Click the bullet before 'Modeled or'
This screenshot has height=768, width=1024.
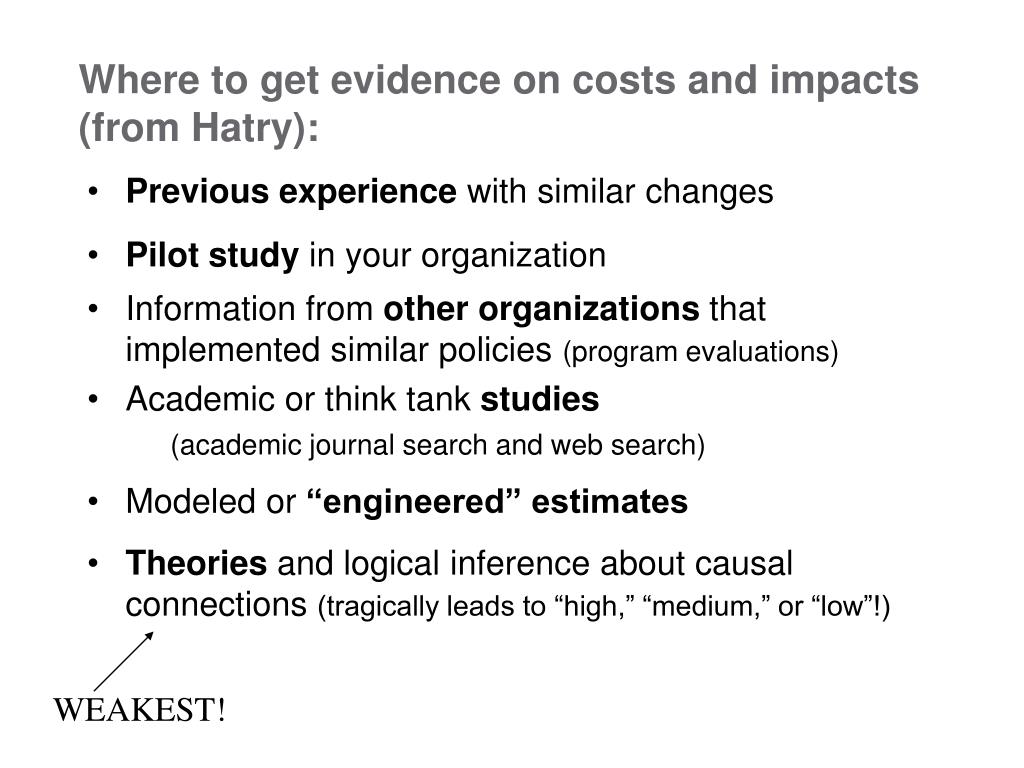pos(93,502)
